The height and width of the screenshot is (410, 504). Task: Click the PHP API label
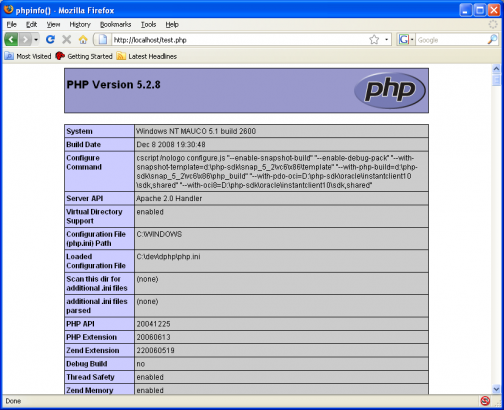click(80, 324)
